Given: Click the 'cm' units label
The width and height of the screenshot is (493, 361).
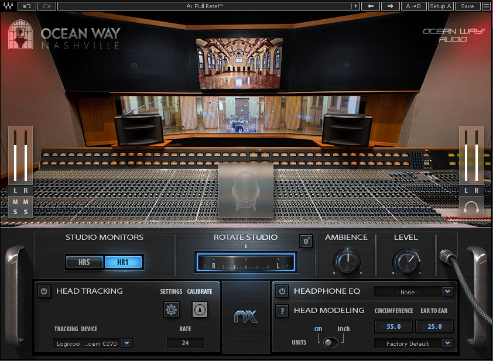Looking at the screenshot, I should pos(318,329).
